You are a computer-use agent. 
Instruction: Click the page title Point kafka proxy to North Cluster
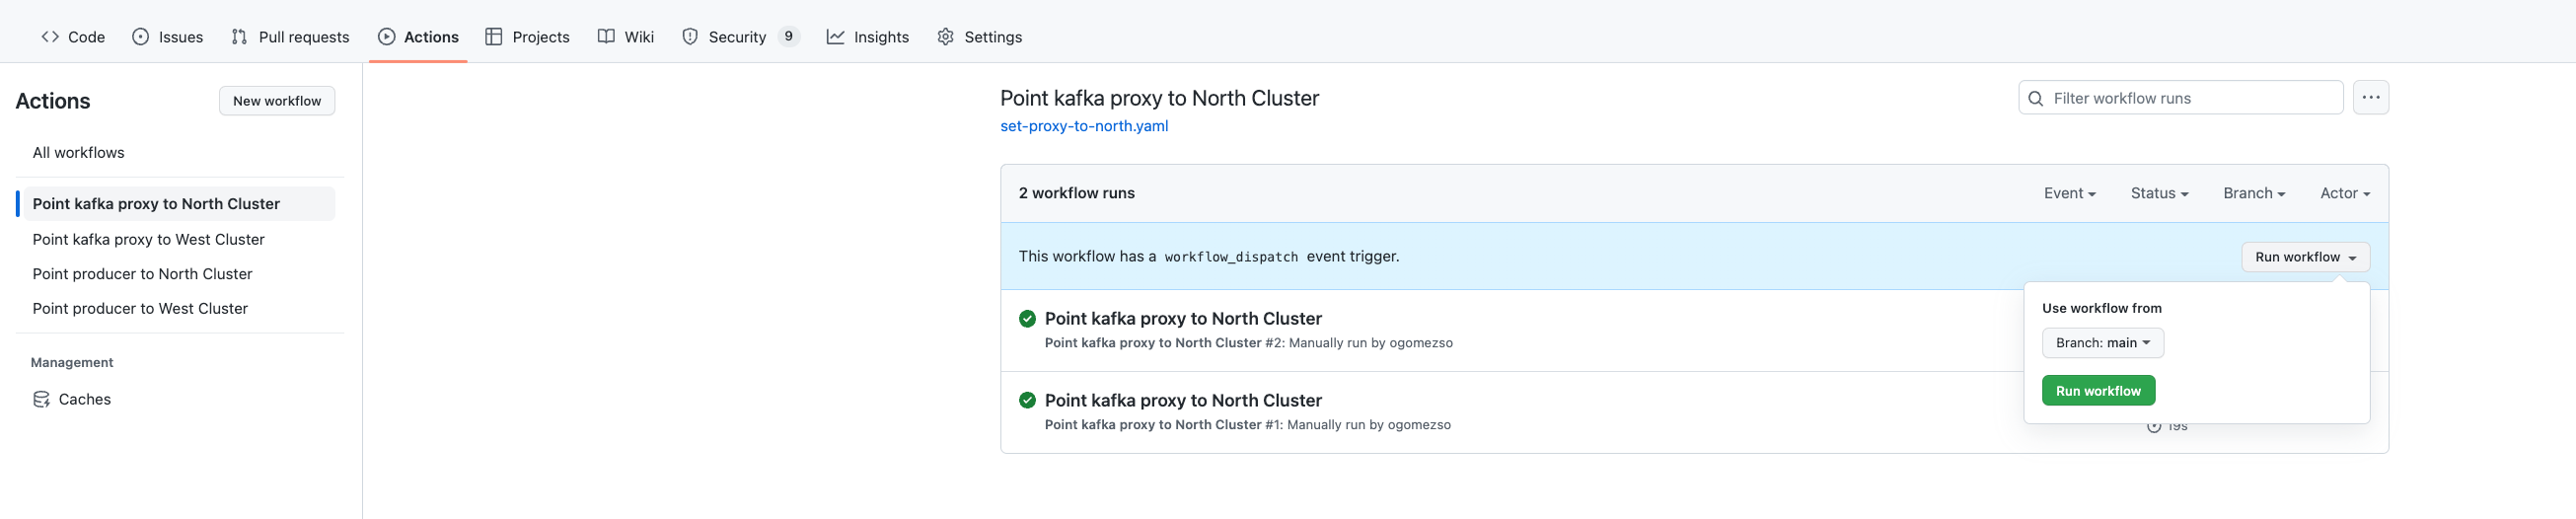(1159, 98)
